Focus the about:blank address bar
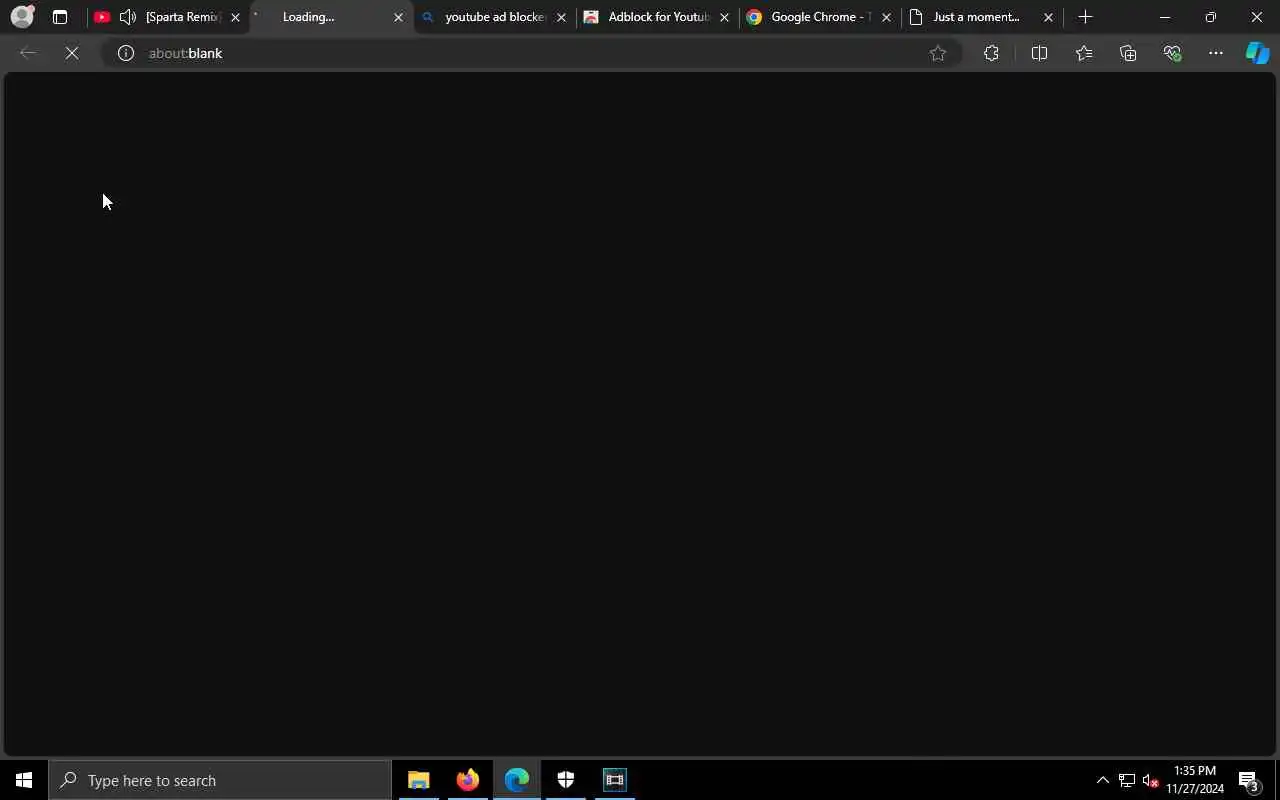The width and height of the screenshot is (1280, 800). pos(530,53)
